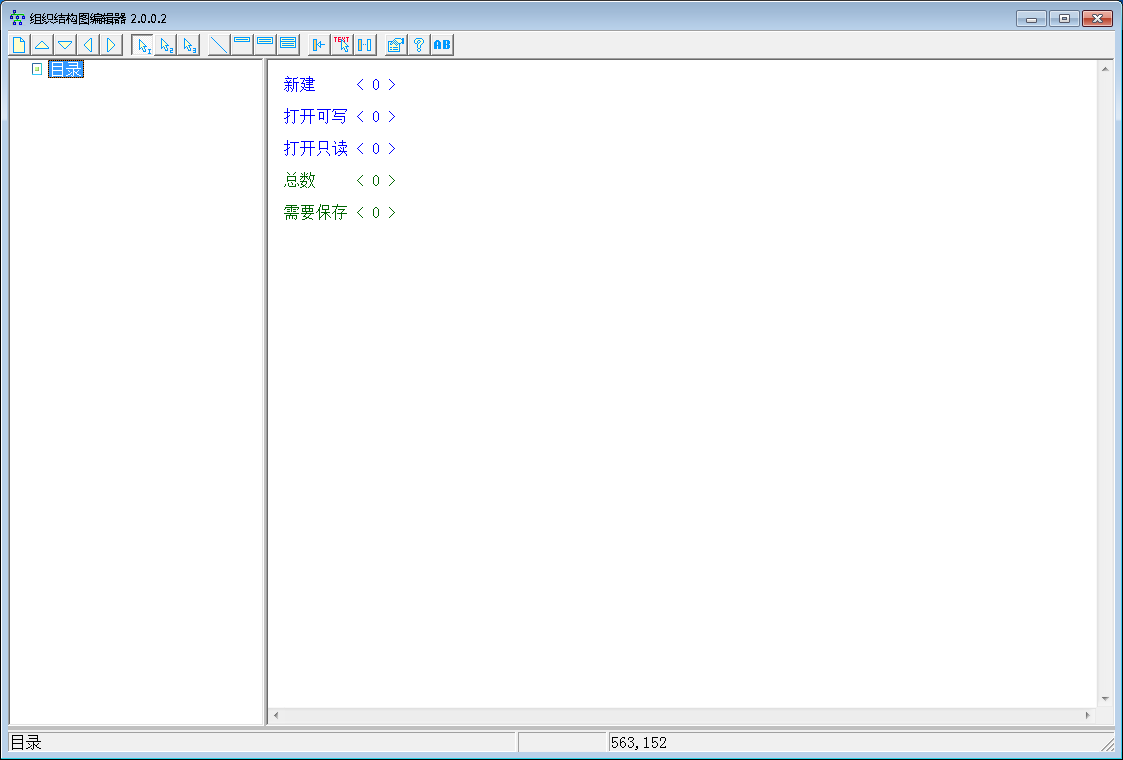
Task: Click the left chevron in 需要保存 row
Action: pos(360,212)
